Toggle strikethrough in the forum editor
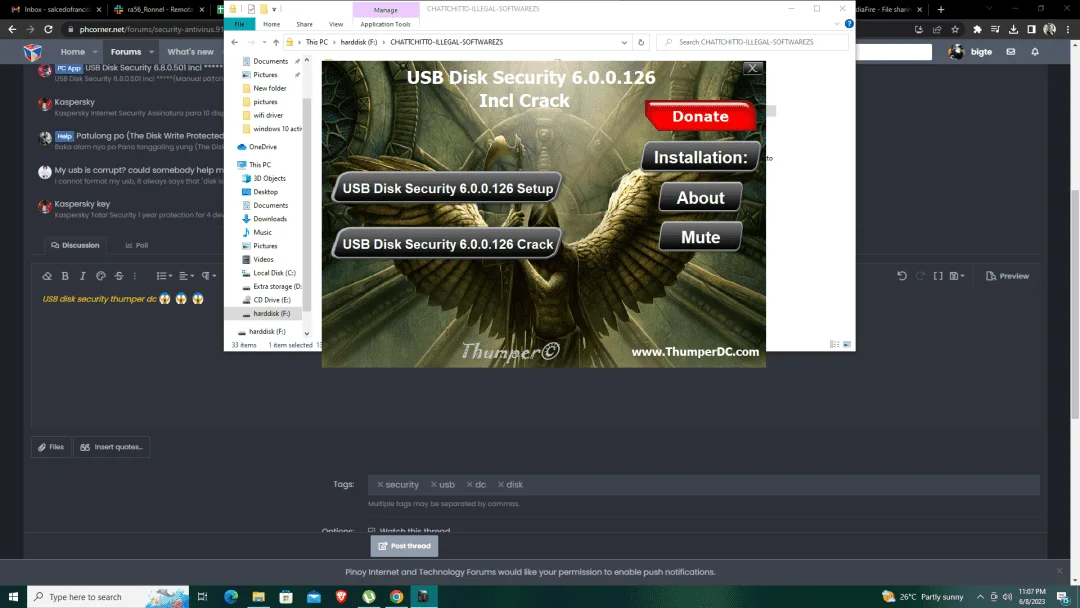 point(119,276)
